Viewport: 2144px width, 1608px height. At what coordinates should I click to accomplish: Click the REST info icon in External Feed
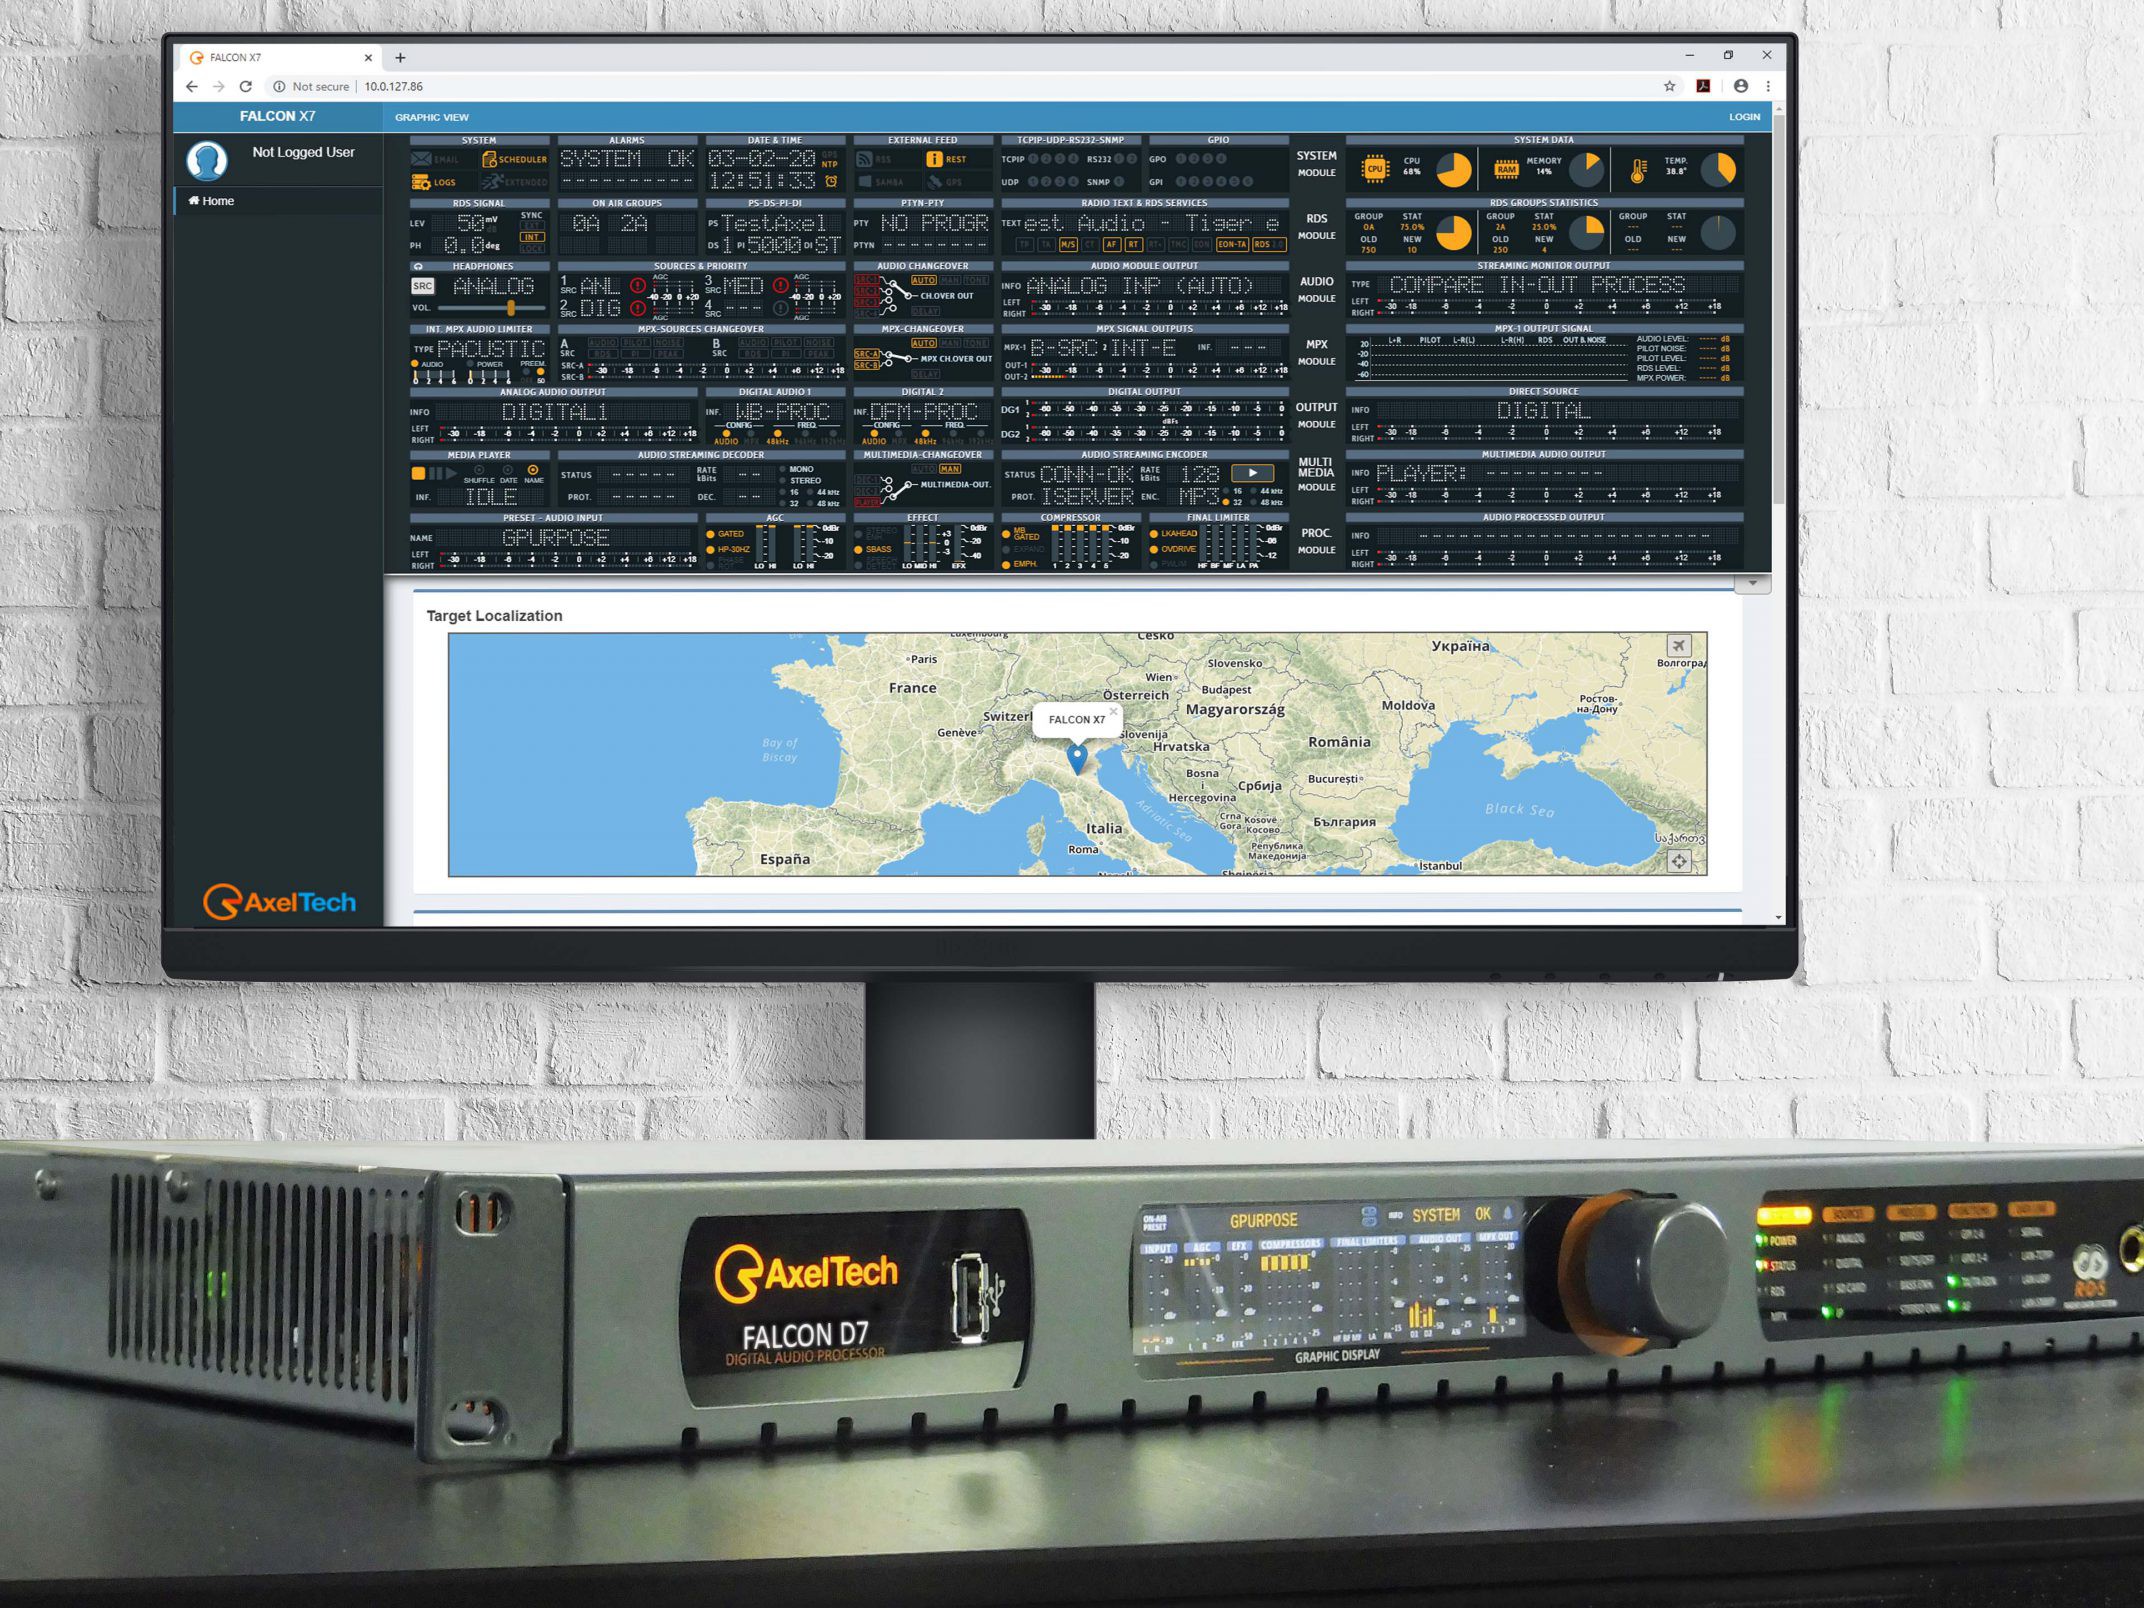pyautogui.click(x=934, y=159)
